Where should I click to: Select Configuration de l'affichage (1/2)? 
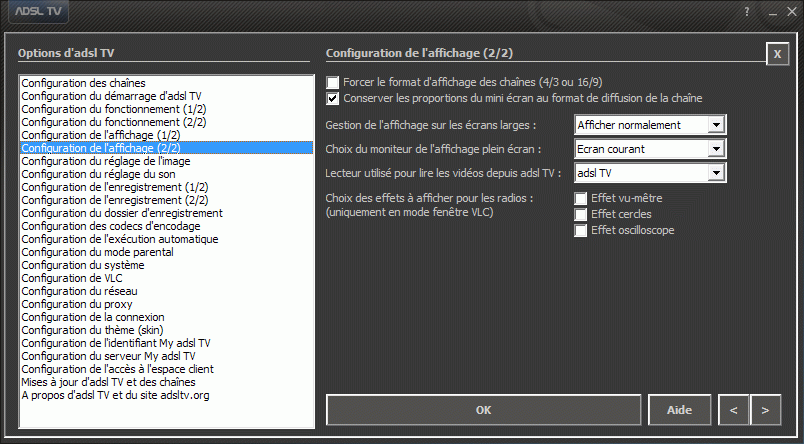coord(167,135)
